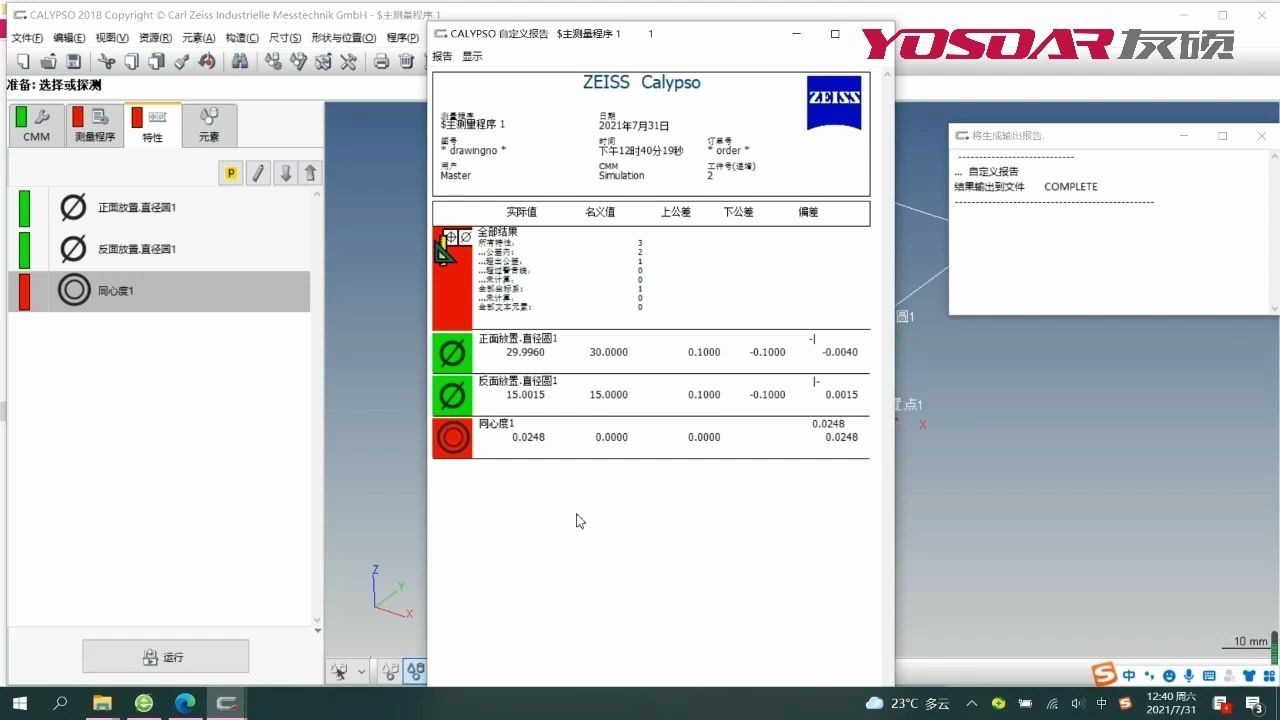The image size is (1280, 720).
Task: Click 同心度1 actual value 0.0248 in the 实际值 column
Action: pos(528,437)
